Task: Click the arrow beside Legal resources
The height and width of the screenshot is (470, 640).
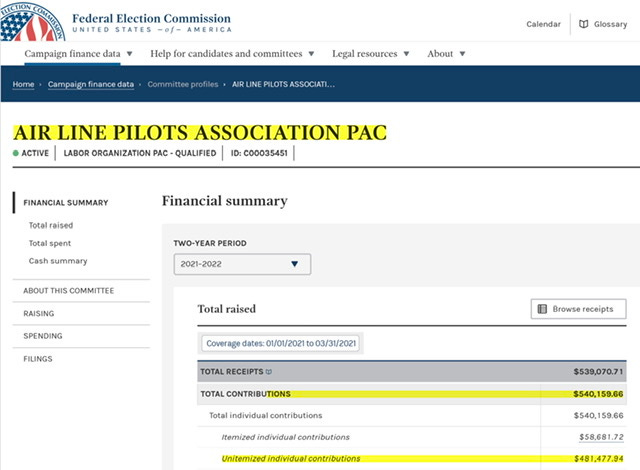Action: click(406, 53)
